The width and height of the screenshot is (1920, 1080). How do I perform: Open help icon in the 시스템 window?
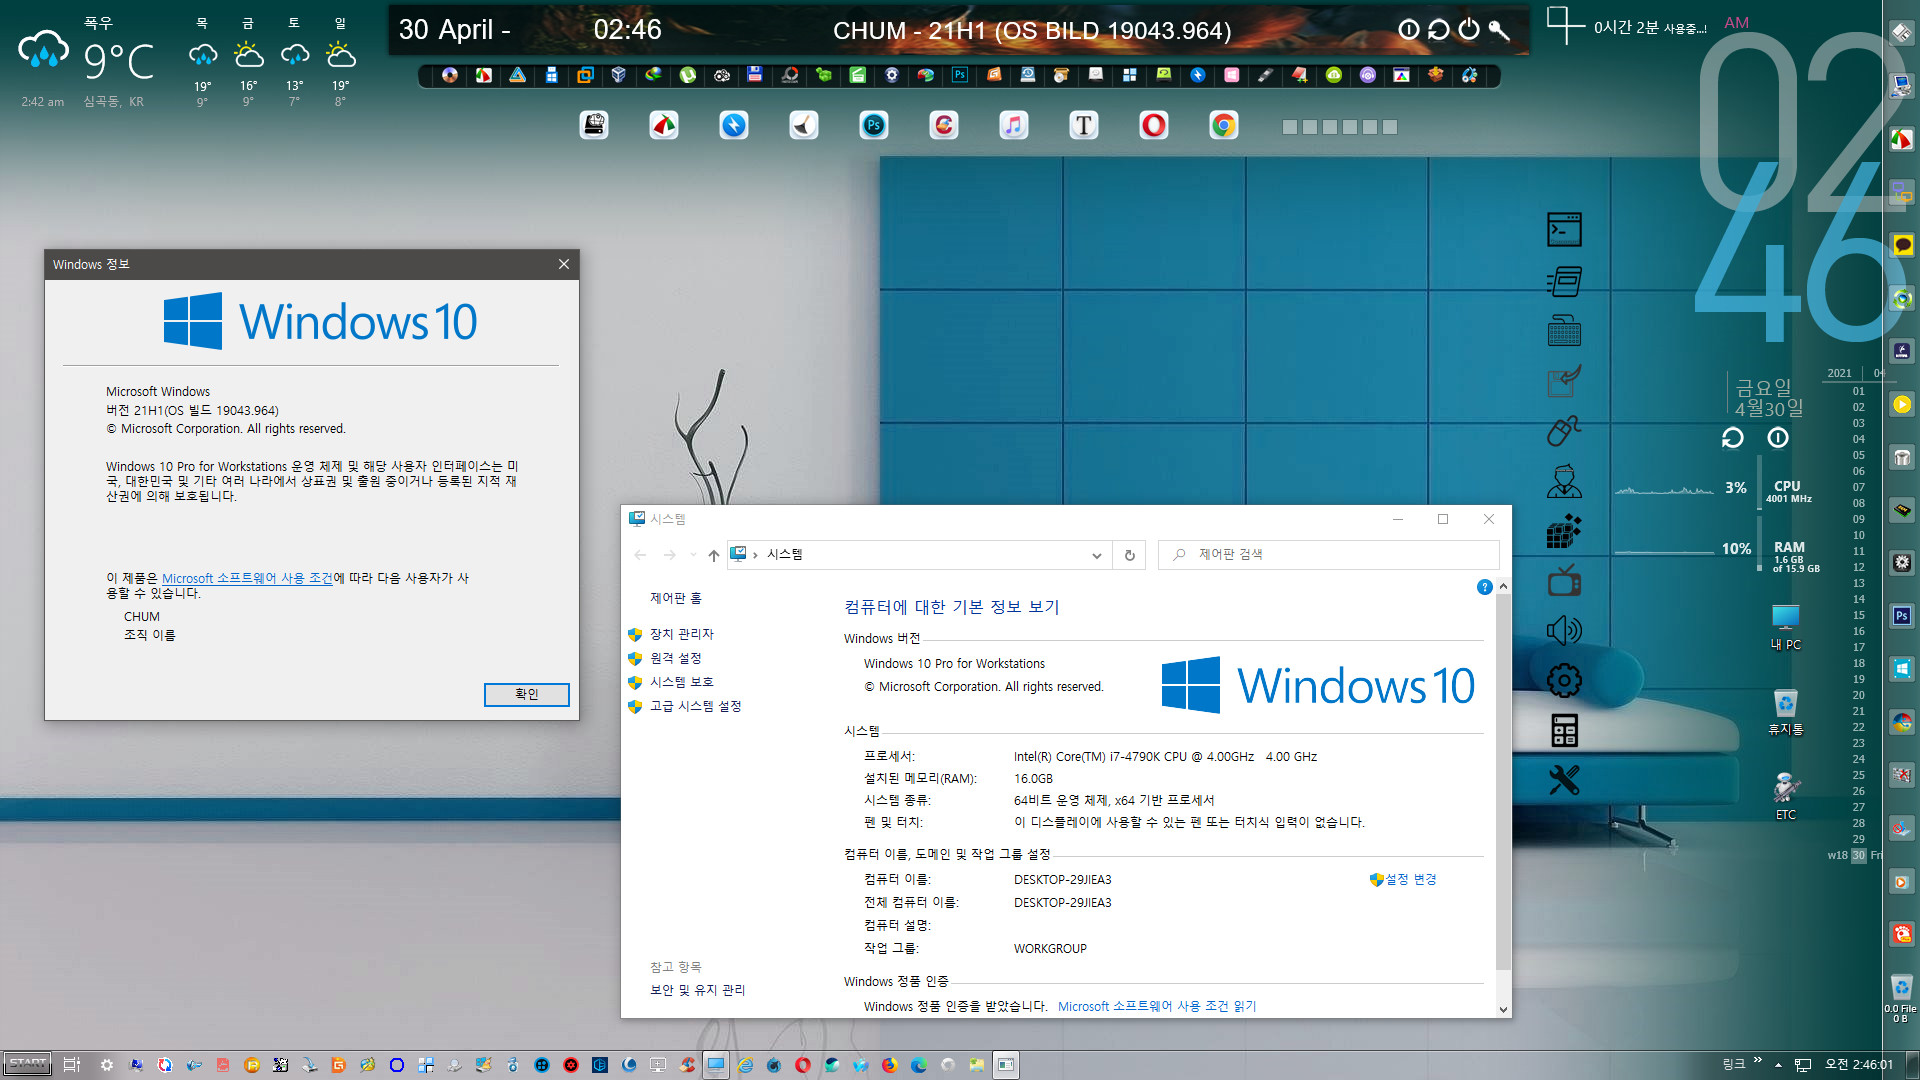pyautogui.click(x=1484, y=587)
